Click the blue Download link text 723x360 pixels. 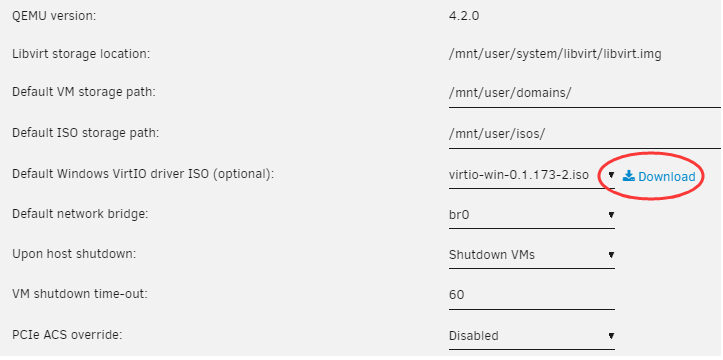pyautogui.click(x=667, y=177)
